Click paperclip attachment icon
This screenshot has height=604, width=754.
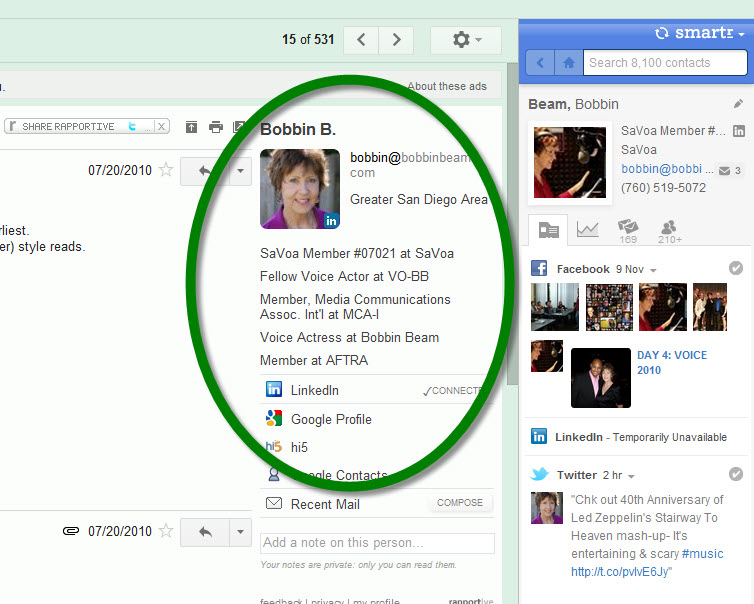pyautogui.click(x=71, y=531)
